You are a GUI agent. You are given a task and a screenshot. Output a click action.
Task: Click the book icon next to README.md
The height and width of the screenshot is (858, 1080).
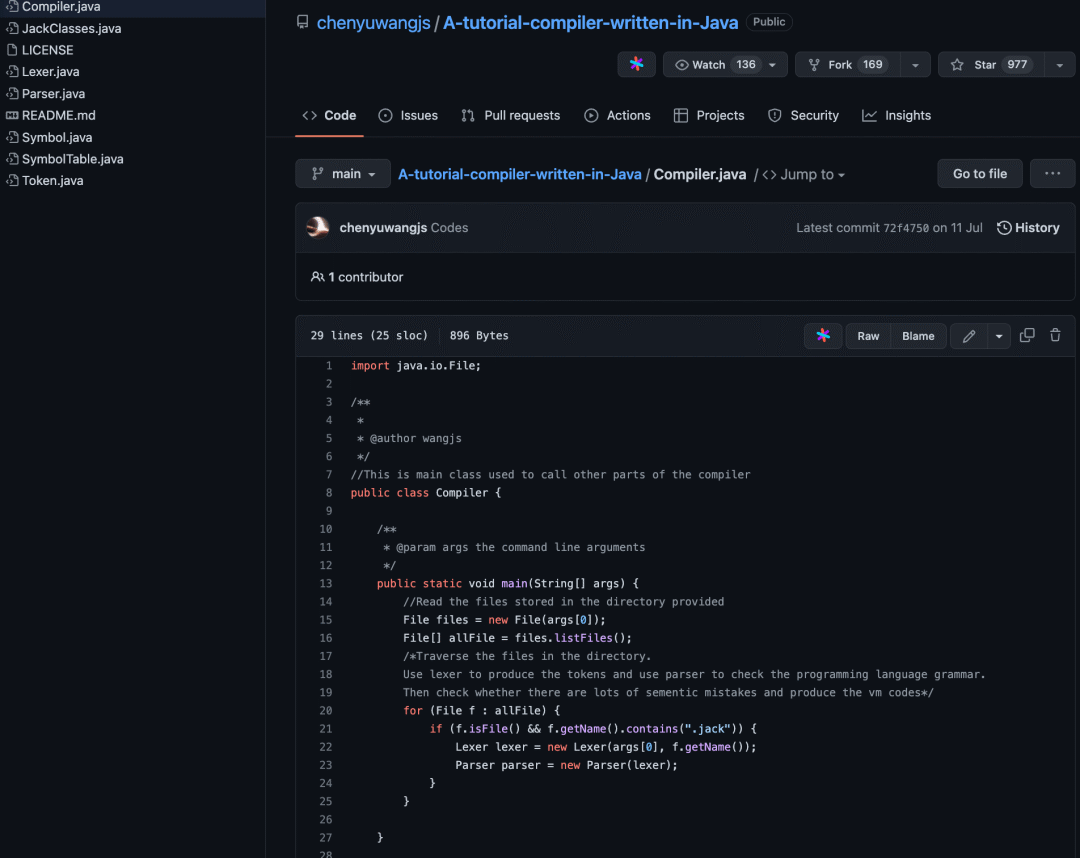tap(12, 116)
